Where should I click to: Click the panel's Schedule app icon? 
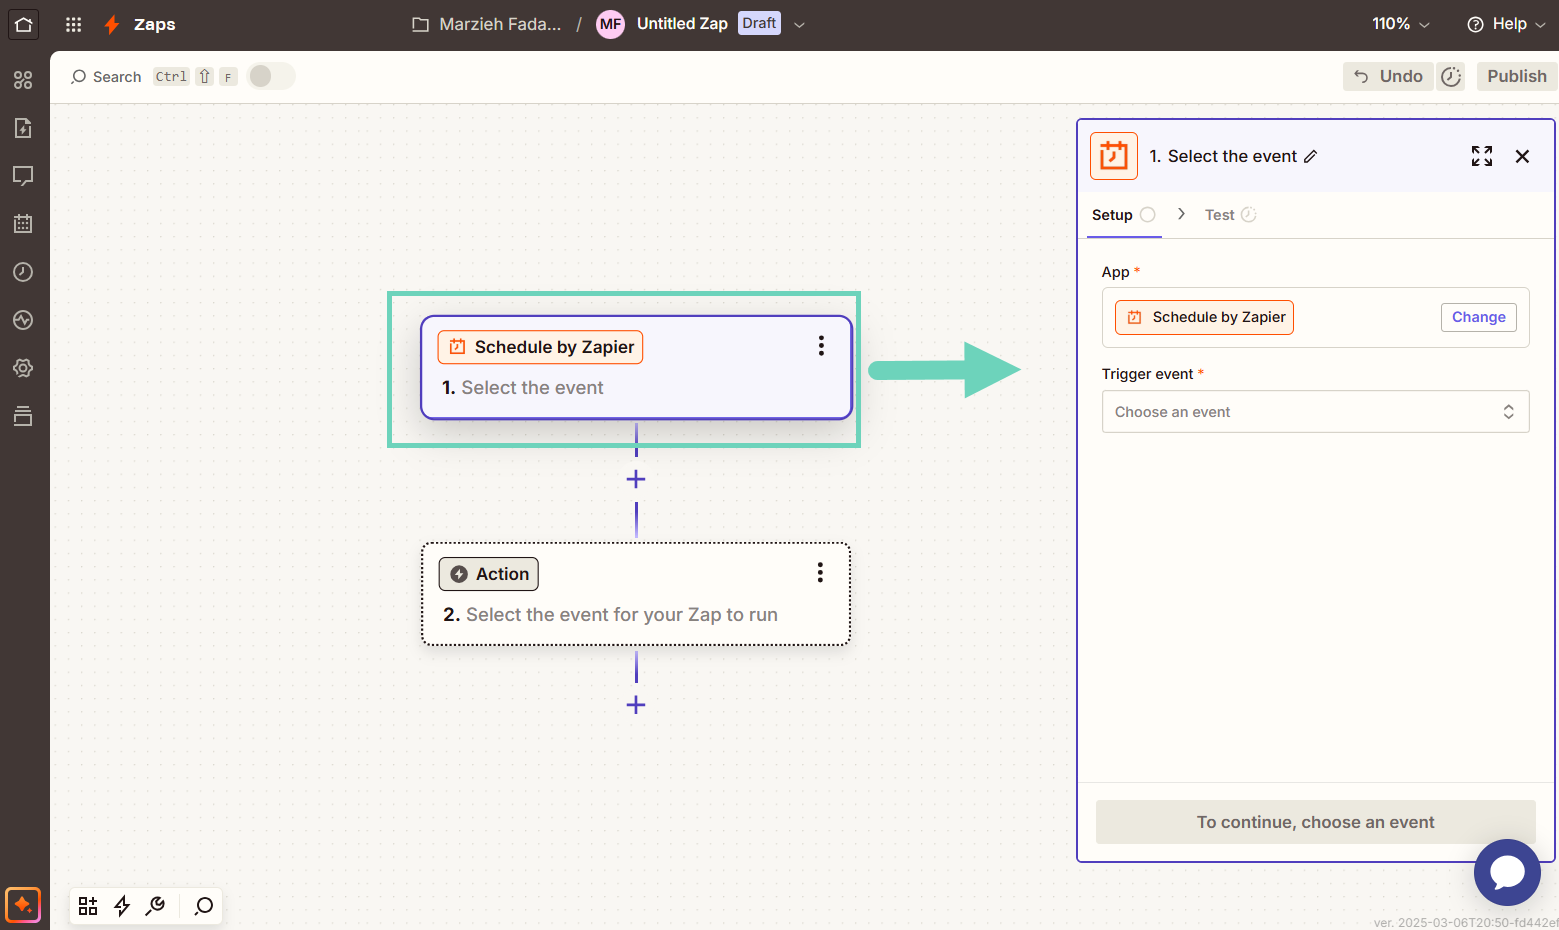[x=1114, y=156]
